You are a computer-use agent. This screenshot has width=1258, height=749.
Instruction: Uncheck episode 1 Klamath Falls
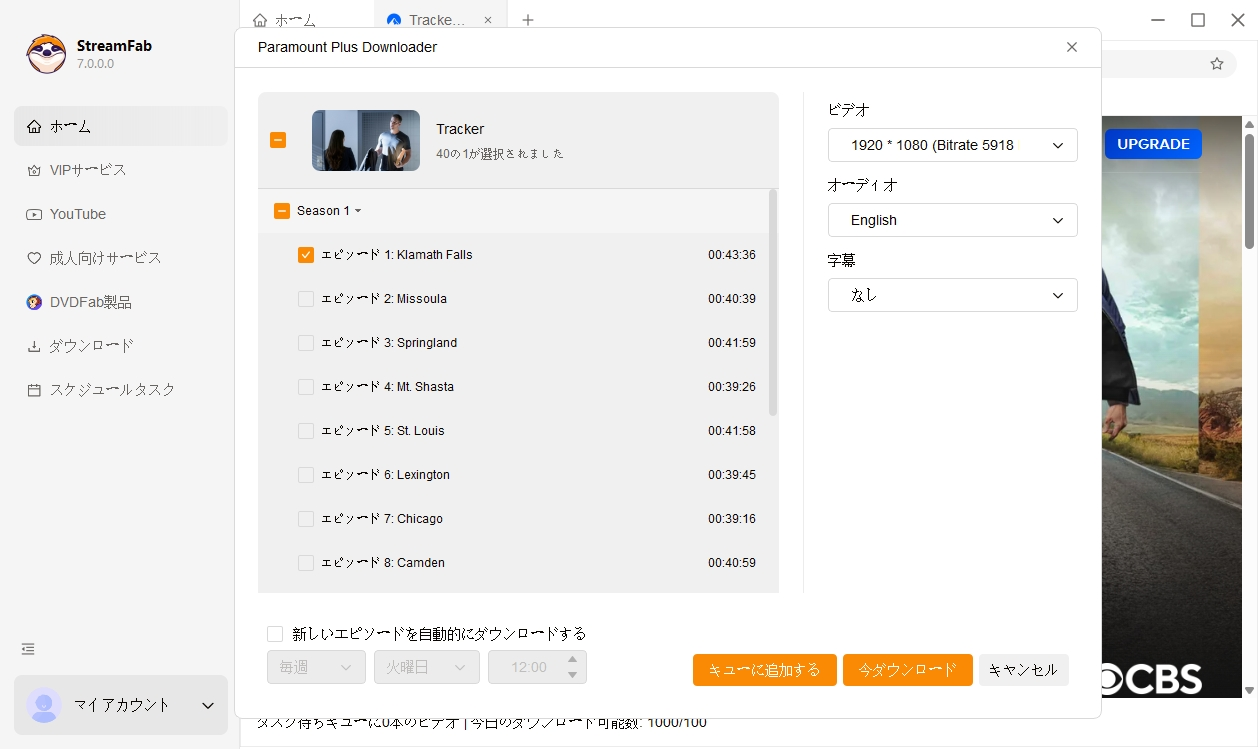306,255
